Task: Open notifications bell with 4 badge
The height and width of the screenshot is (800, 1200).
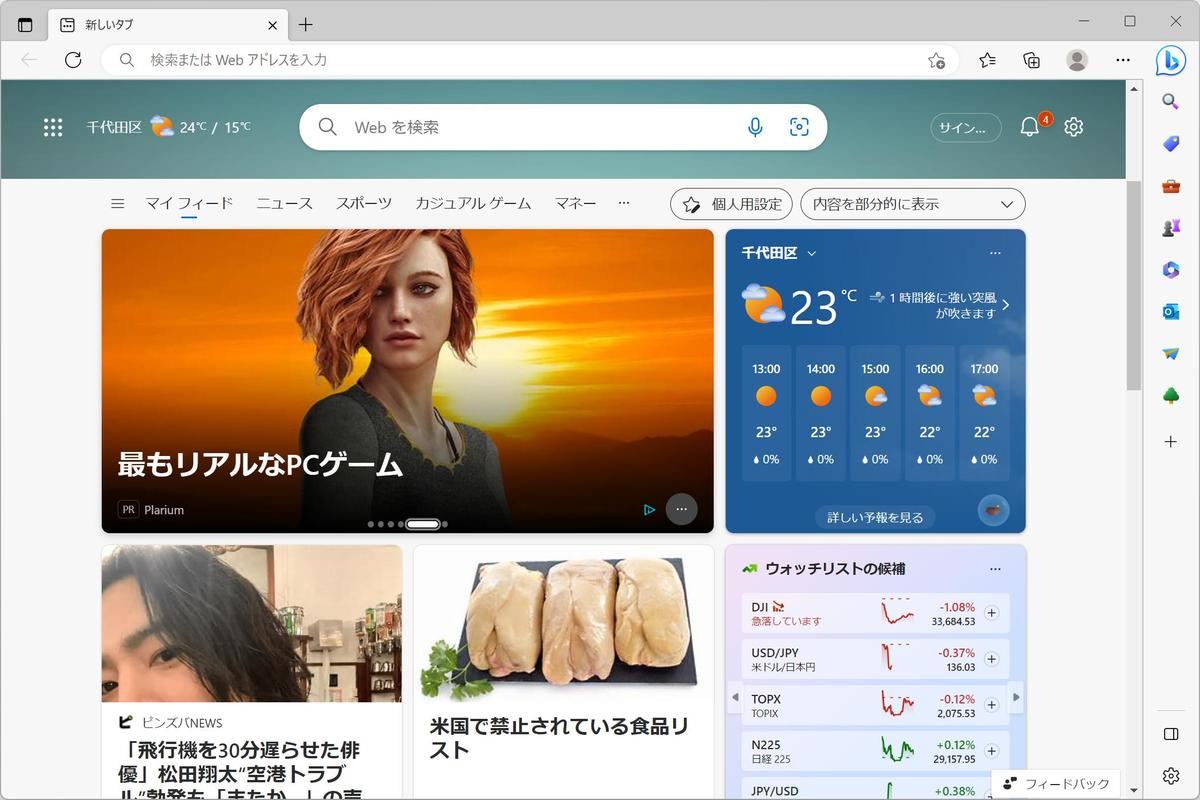Action: (1032, 126)
